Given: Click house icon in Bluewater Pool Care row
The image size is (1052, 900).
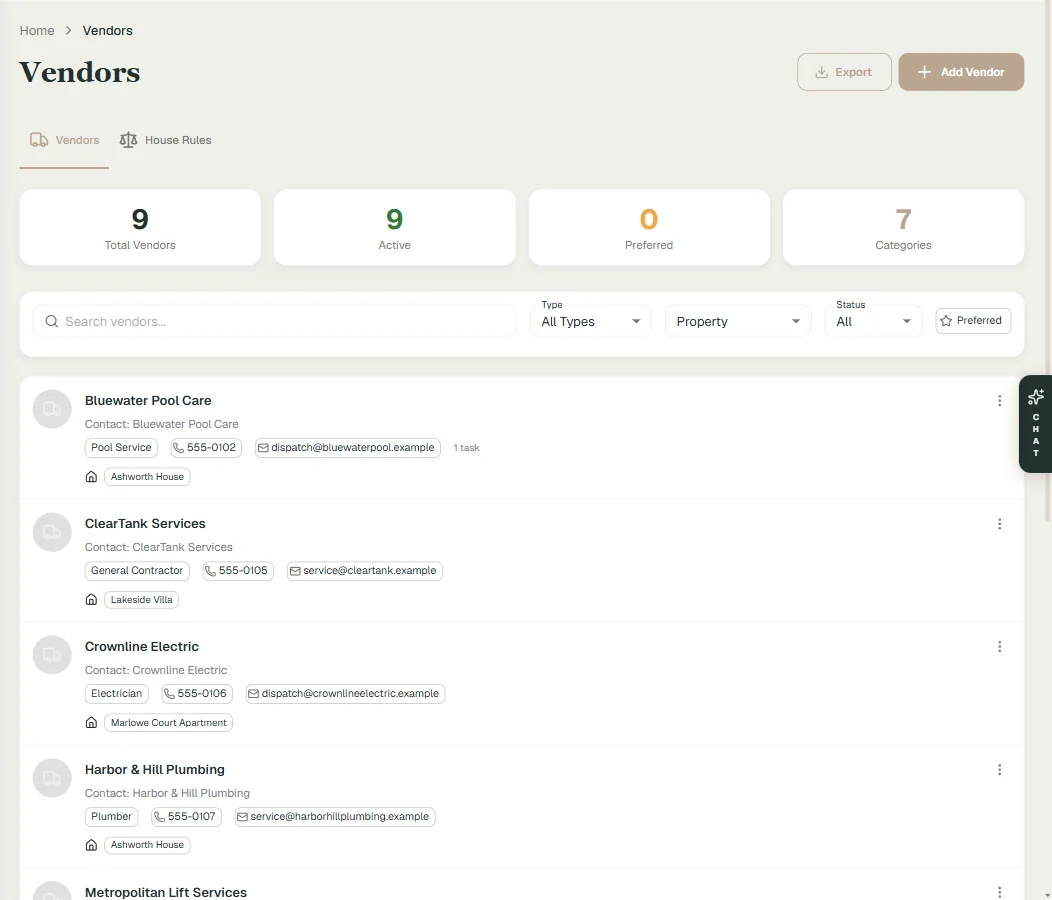Looking at the screenshot, I should click(x=91, y=477).
